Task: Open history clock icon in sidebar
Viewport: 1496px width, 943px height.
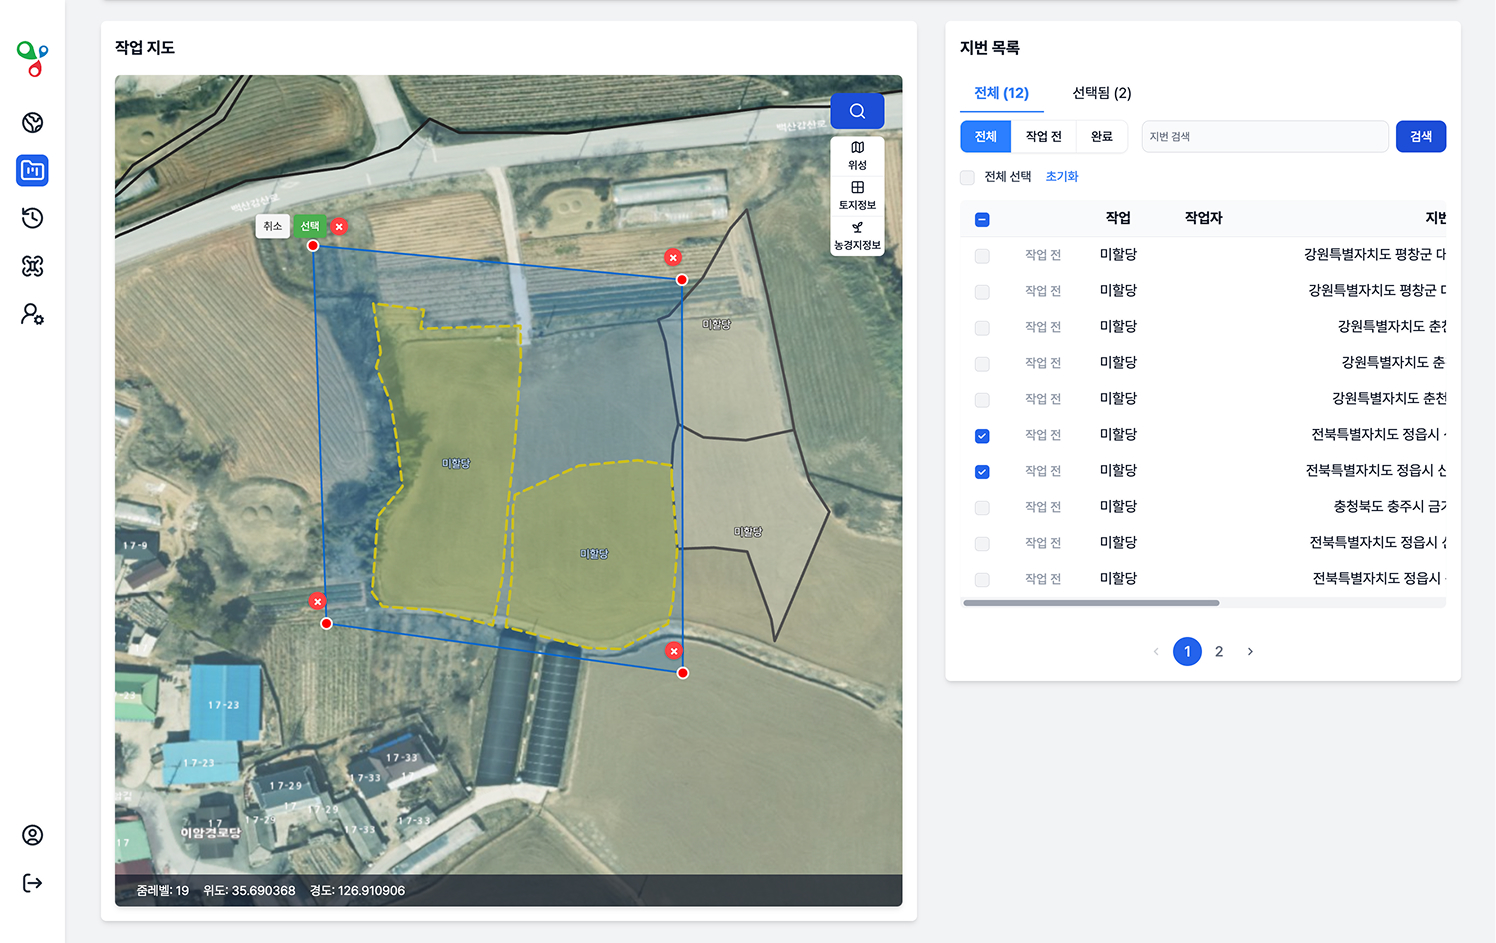Action: coord(32,218)
